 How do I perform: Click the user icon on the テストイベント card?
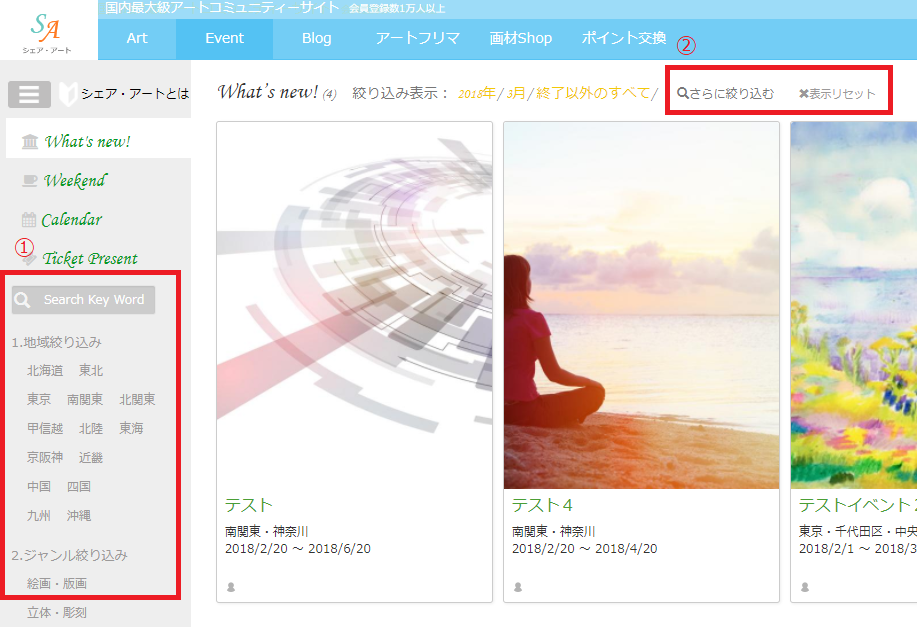pyautogui.click(x=805, y=587)
